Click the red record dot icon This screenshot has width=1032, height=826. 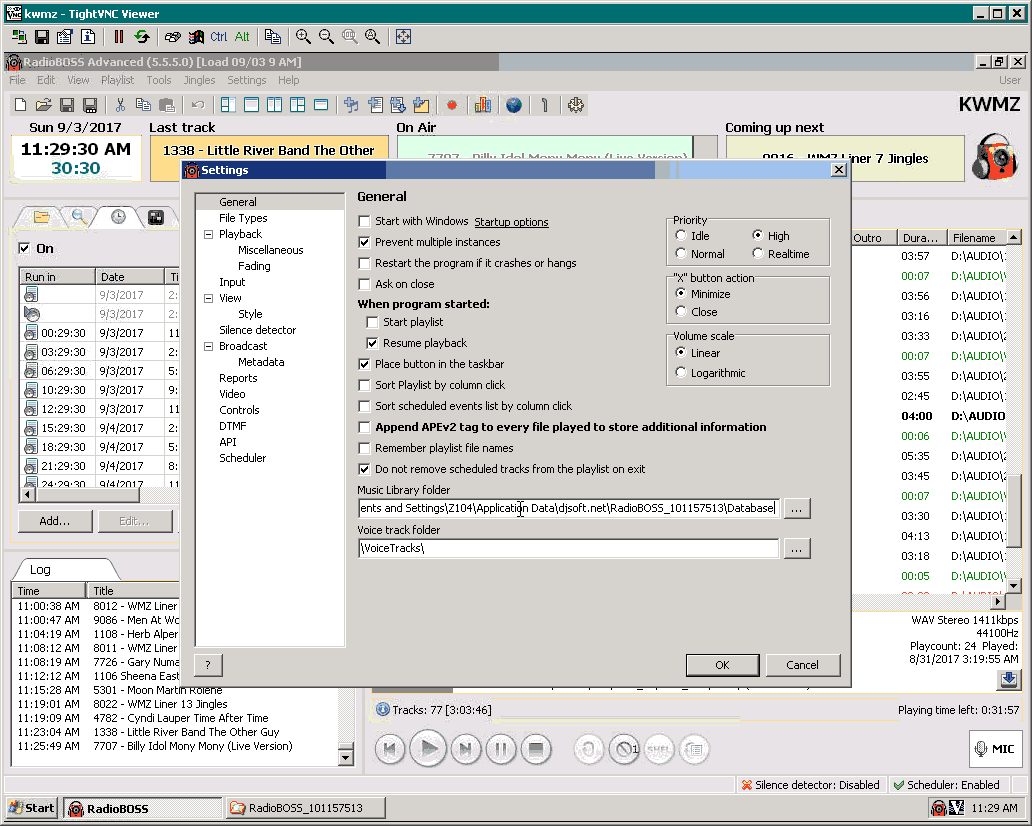(452, 105)
